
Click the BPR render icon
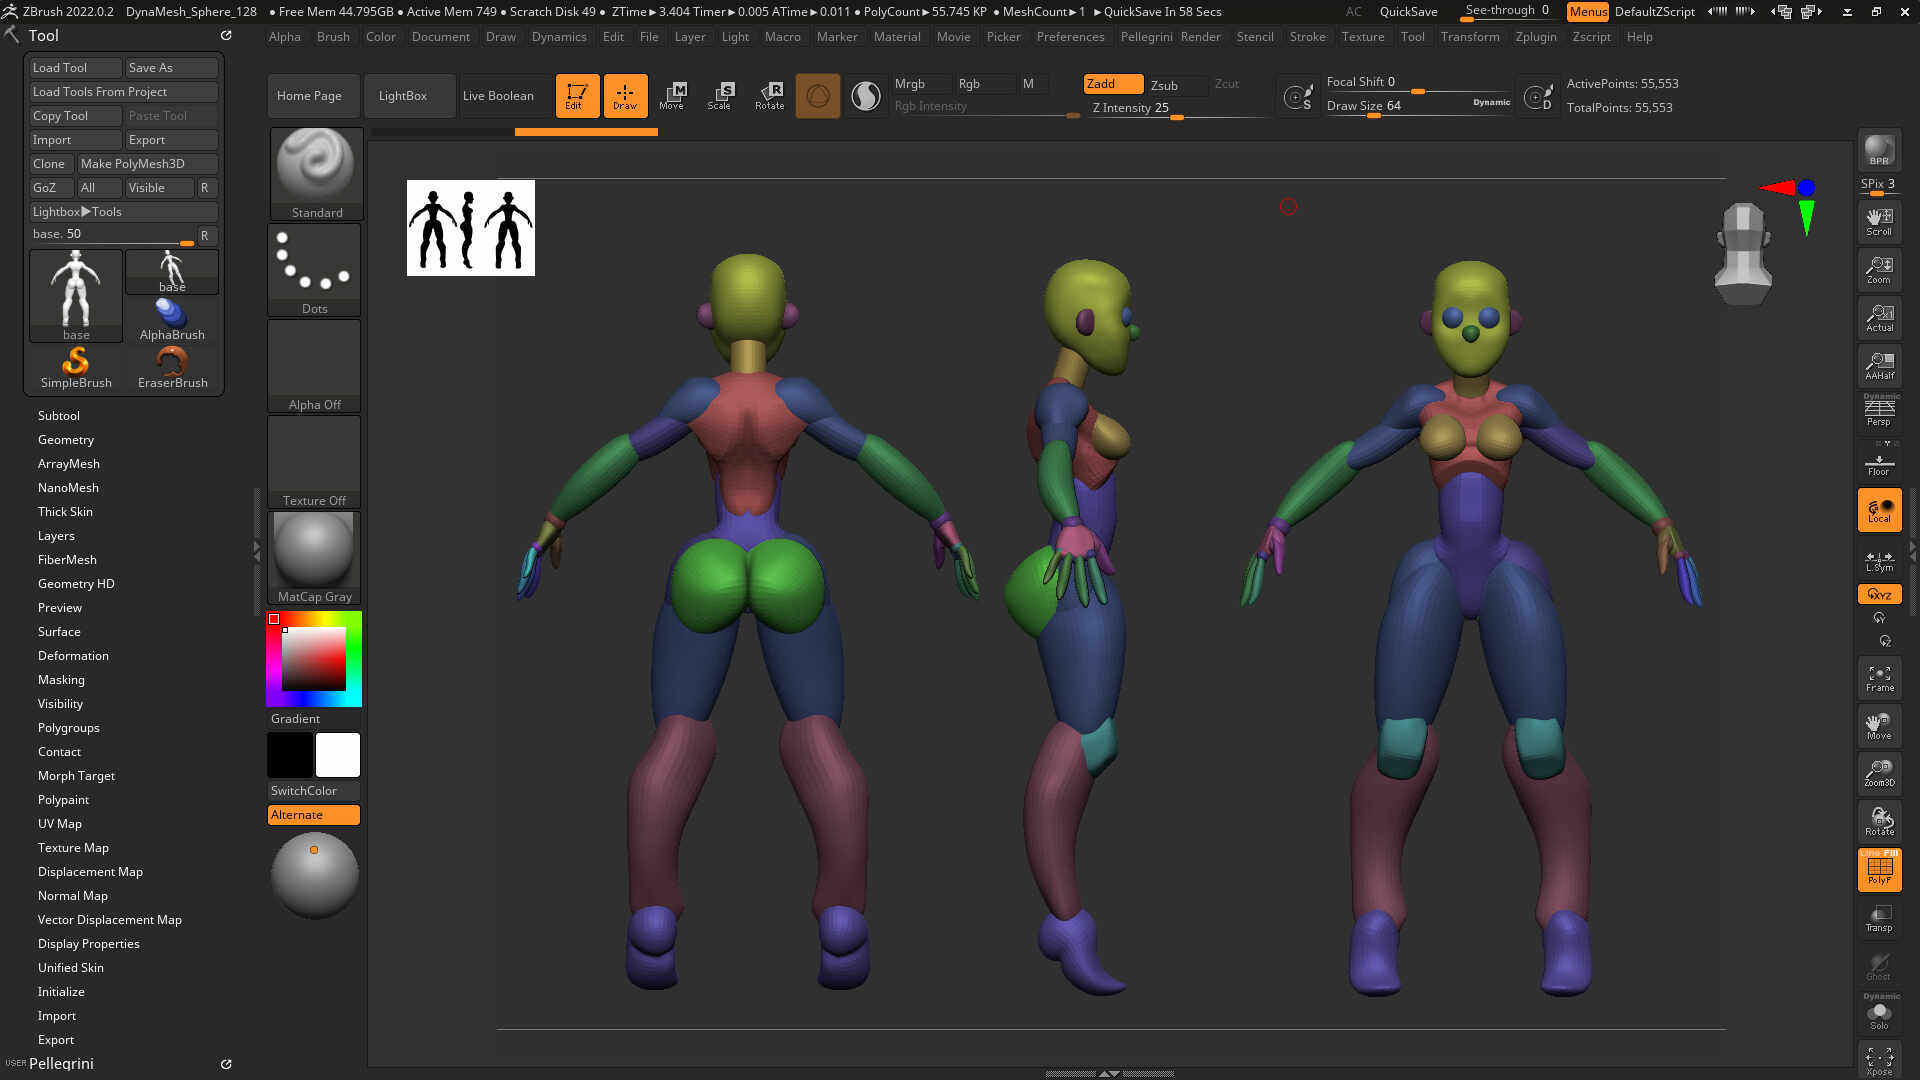pyautogui.click(x=1879, y=150)
